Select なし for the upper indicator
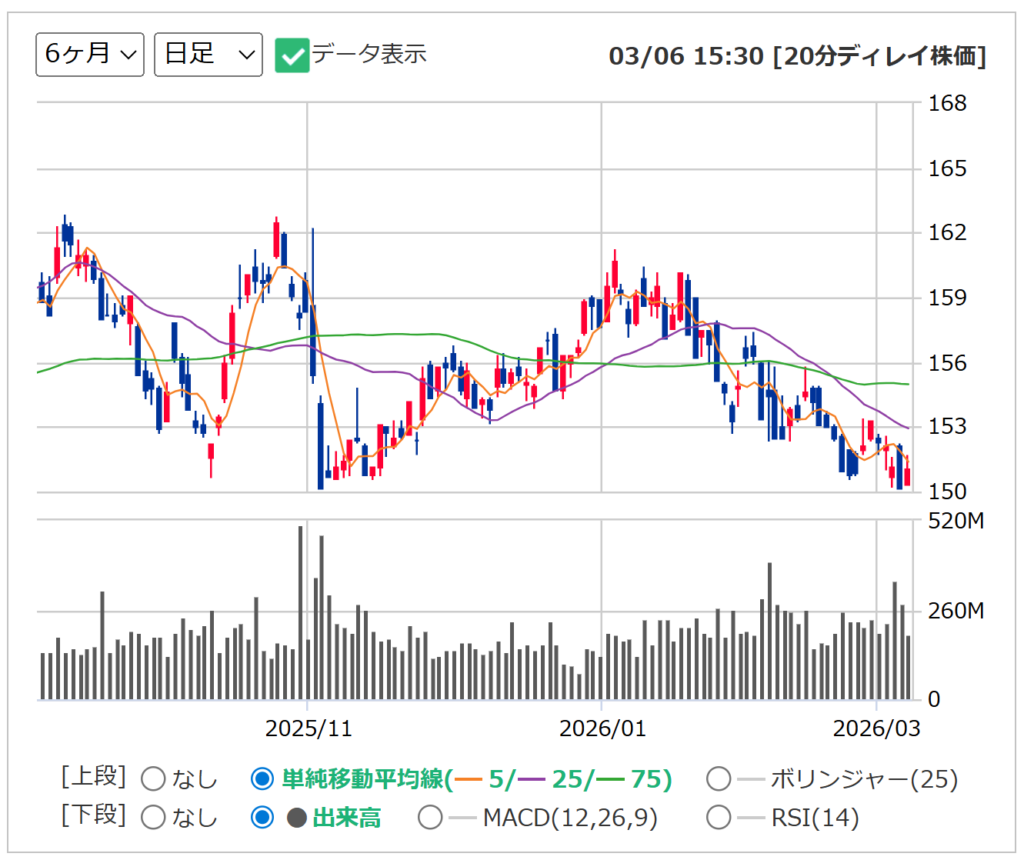 [155, 778]
